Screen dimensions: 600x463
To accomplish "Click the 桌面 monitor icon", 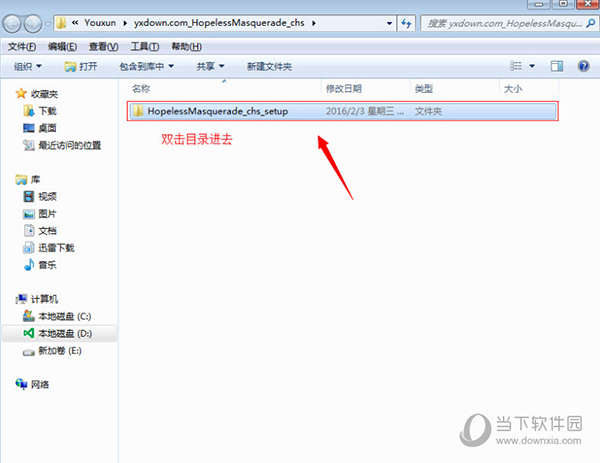I will point(29,128).
